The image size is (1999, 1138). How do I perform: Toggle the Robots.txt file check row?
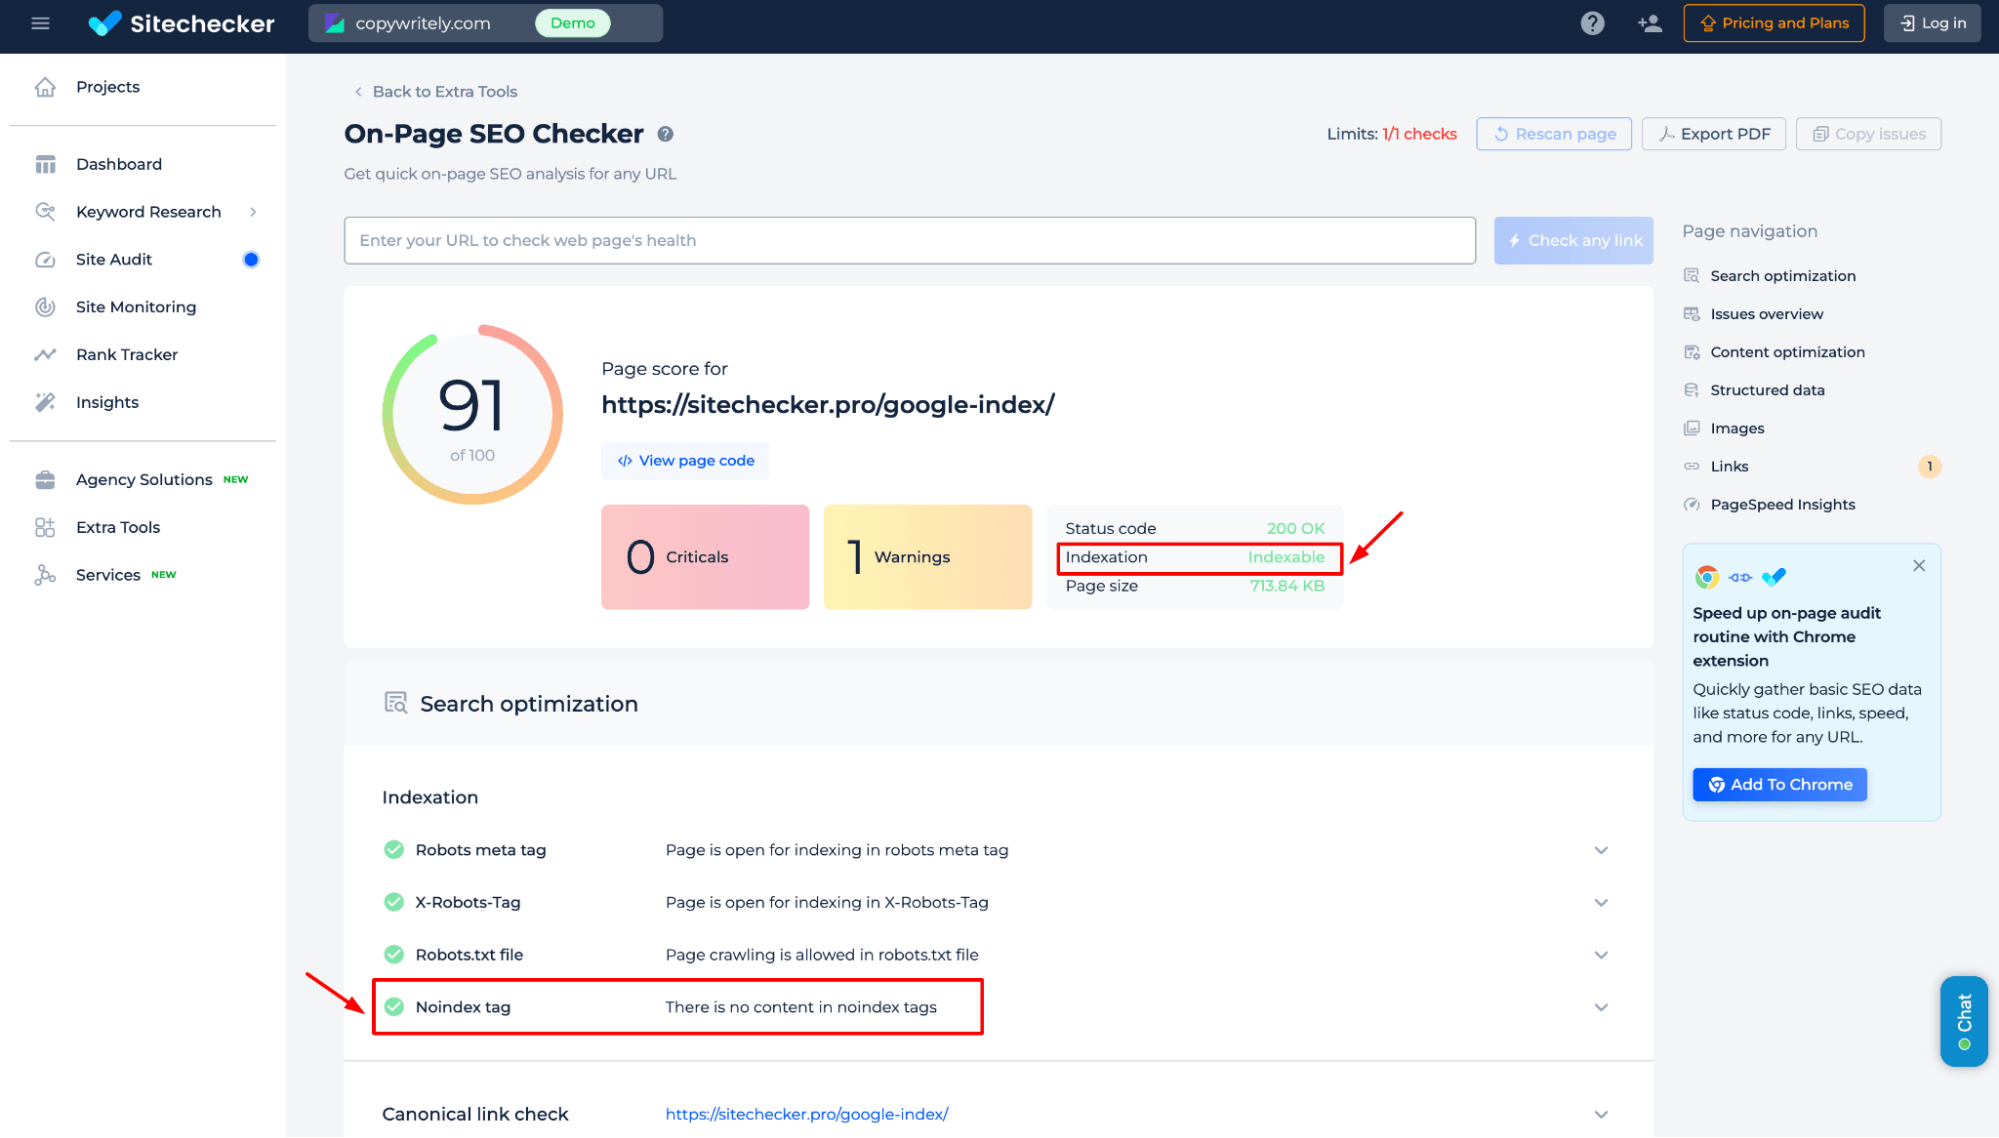(1602, 954)
